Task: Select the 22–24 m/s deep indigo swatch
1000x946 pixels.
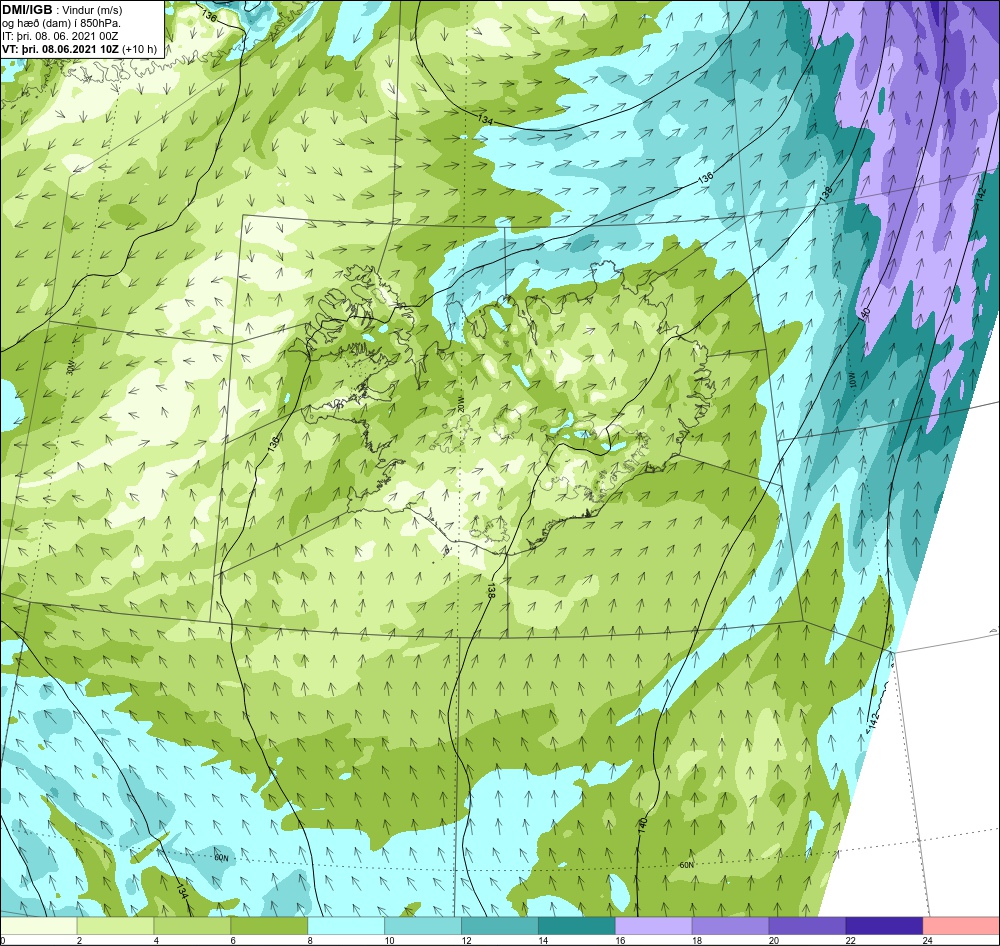Action: coord(884,925)
